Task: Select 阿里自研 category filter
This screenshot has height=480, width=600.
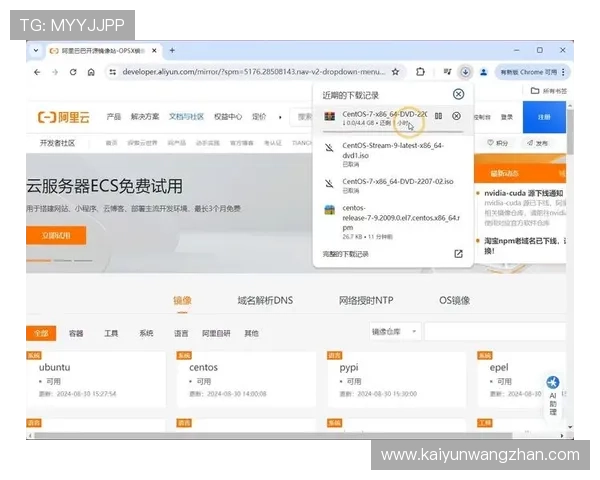Action: [216, 333]
